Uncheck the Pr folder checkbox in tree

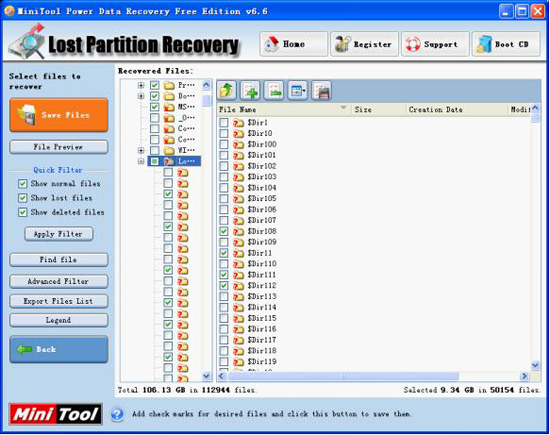coord(154,85)
